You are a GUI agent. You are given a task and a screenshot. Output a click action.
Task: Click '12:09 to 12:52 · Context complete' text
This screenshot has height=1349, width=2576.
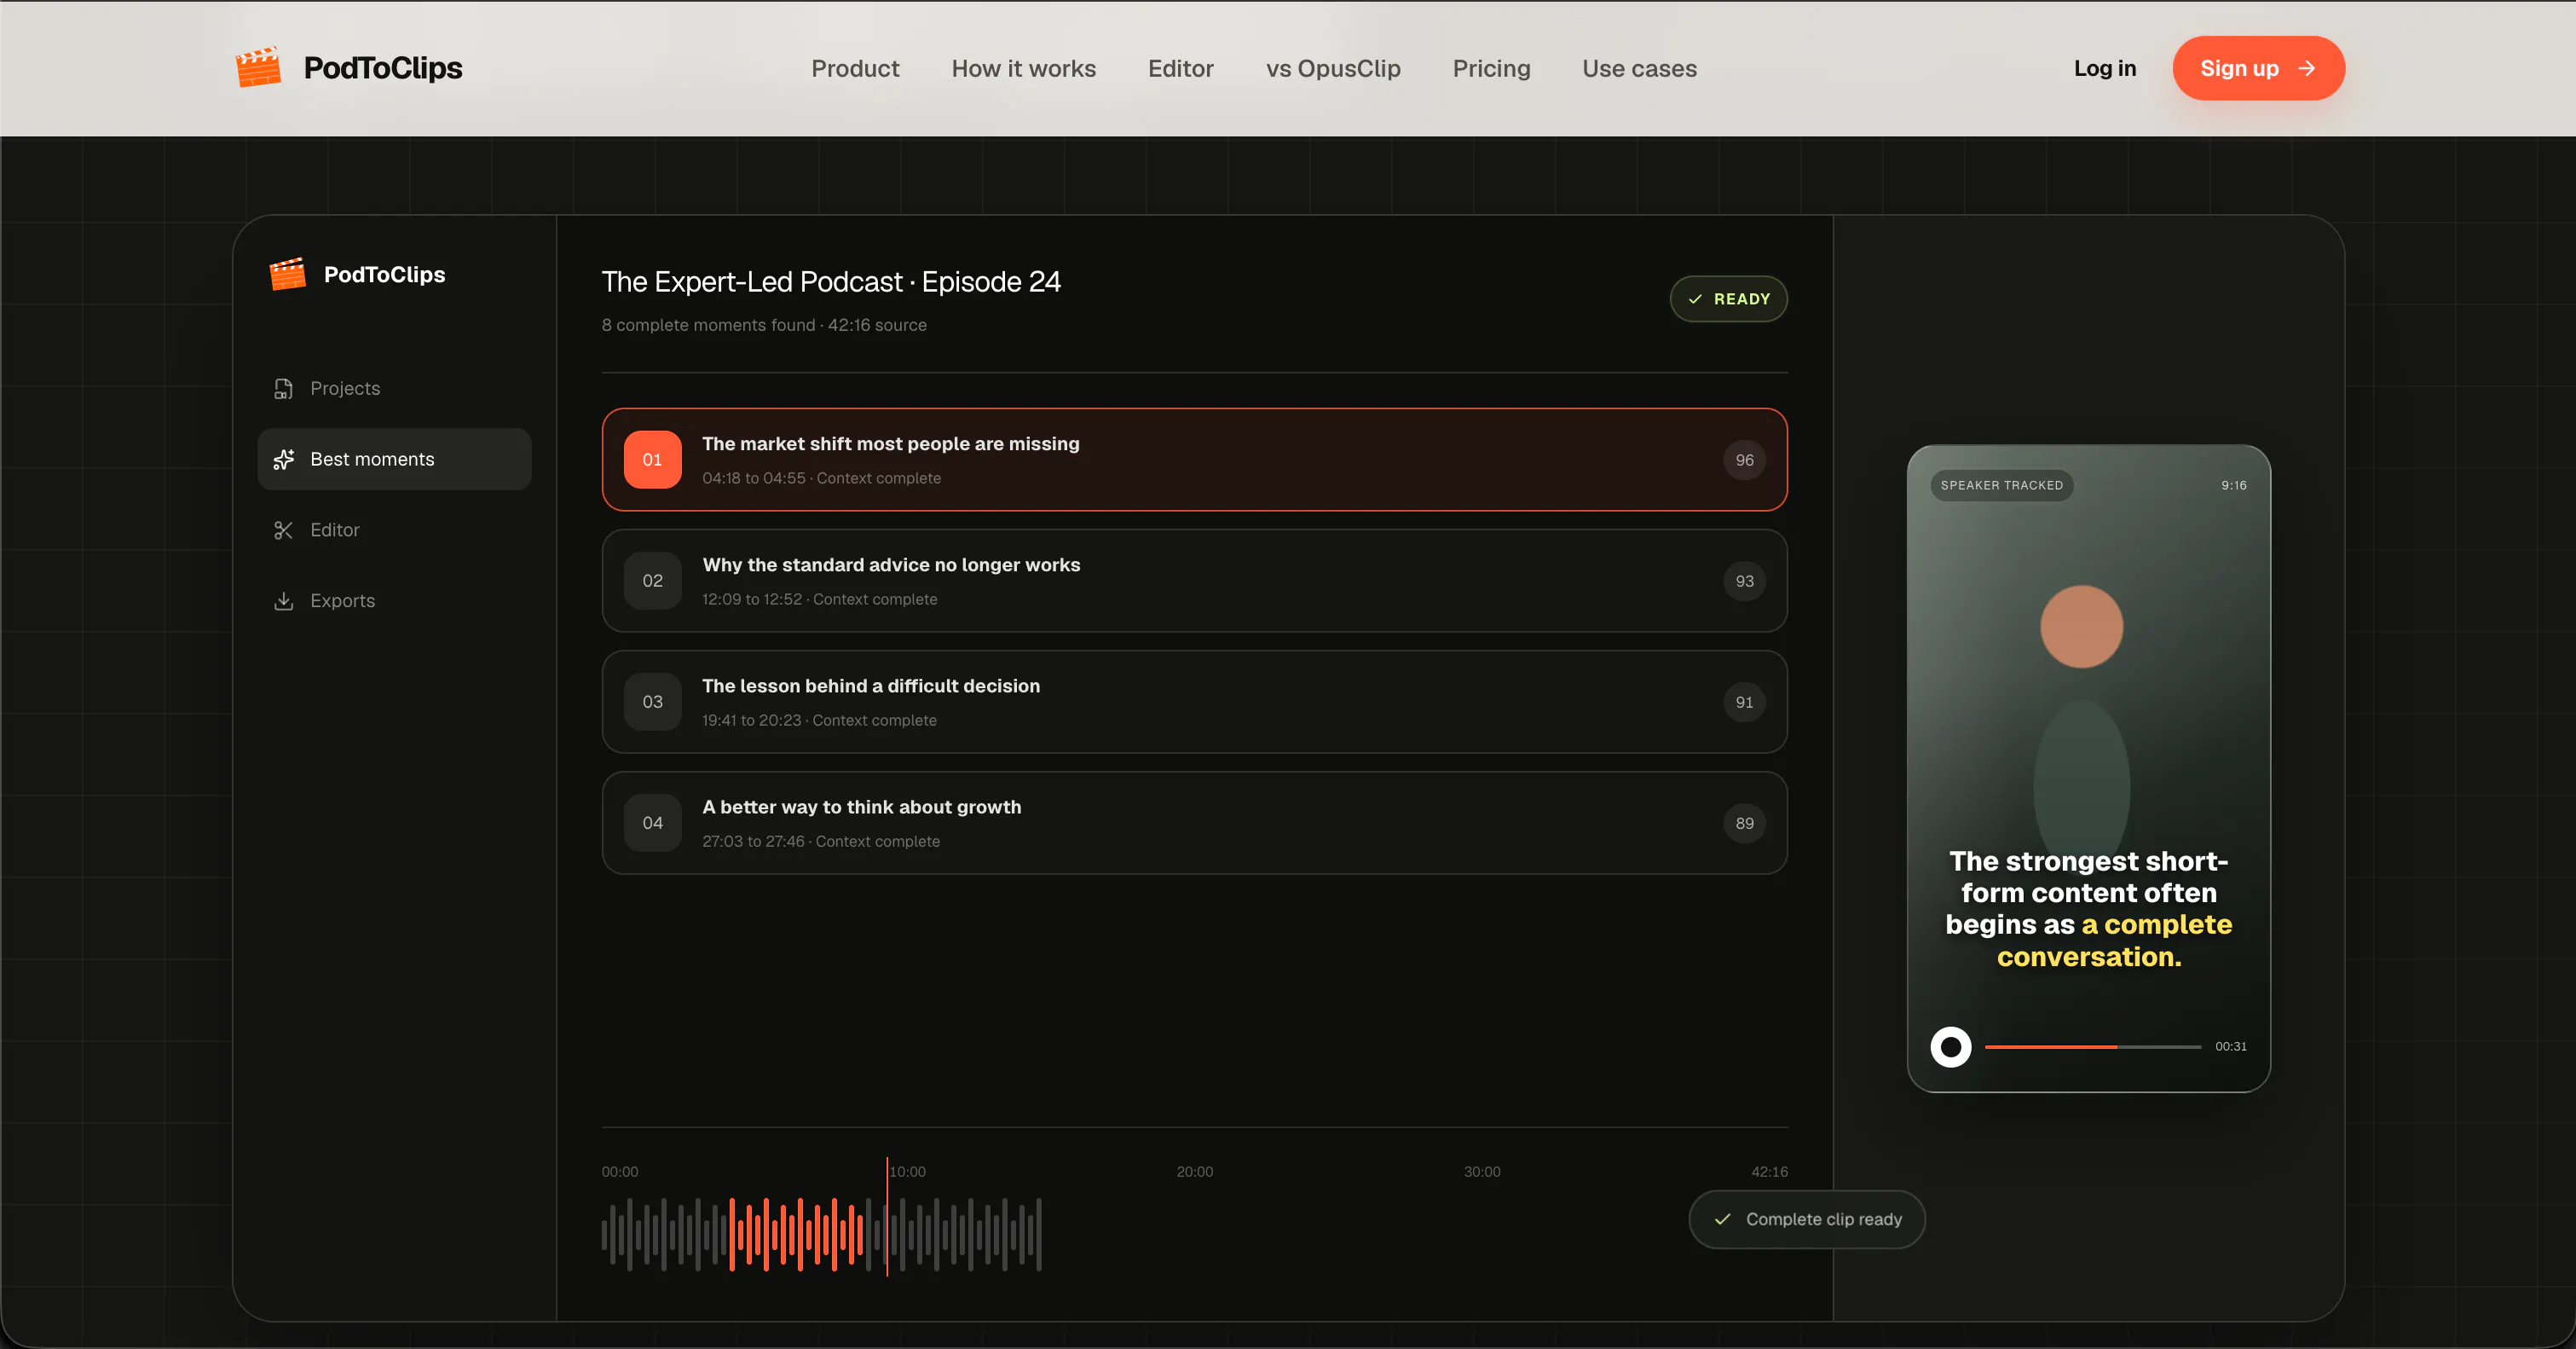[819, 599]
